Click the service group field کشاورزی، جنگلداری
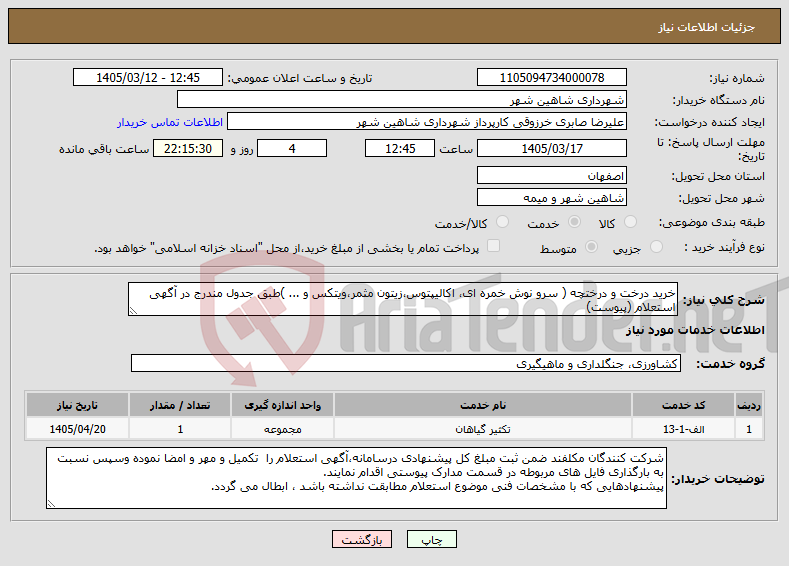 tap(406, 363)
